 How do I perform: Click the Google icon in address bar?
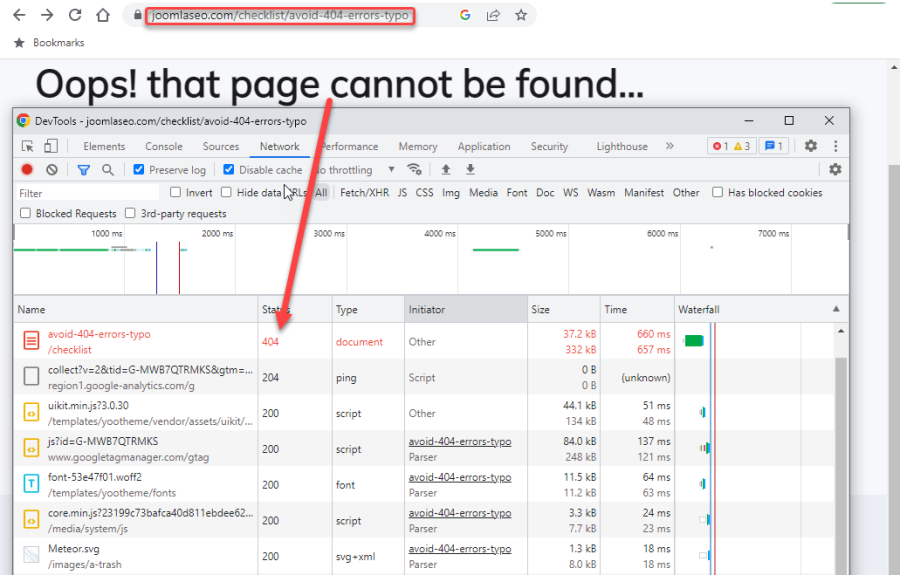pyautogui.click(x=465, y=15)
